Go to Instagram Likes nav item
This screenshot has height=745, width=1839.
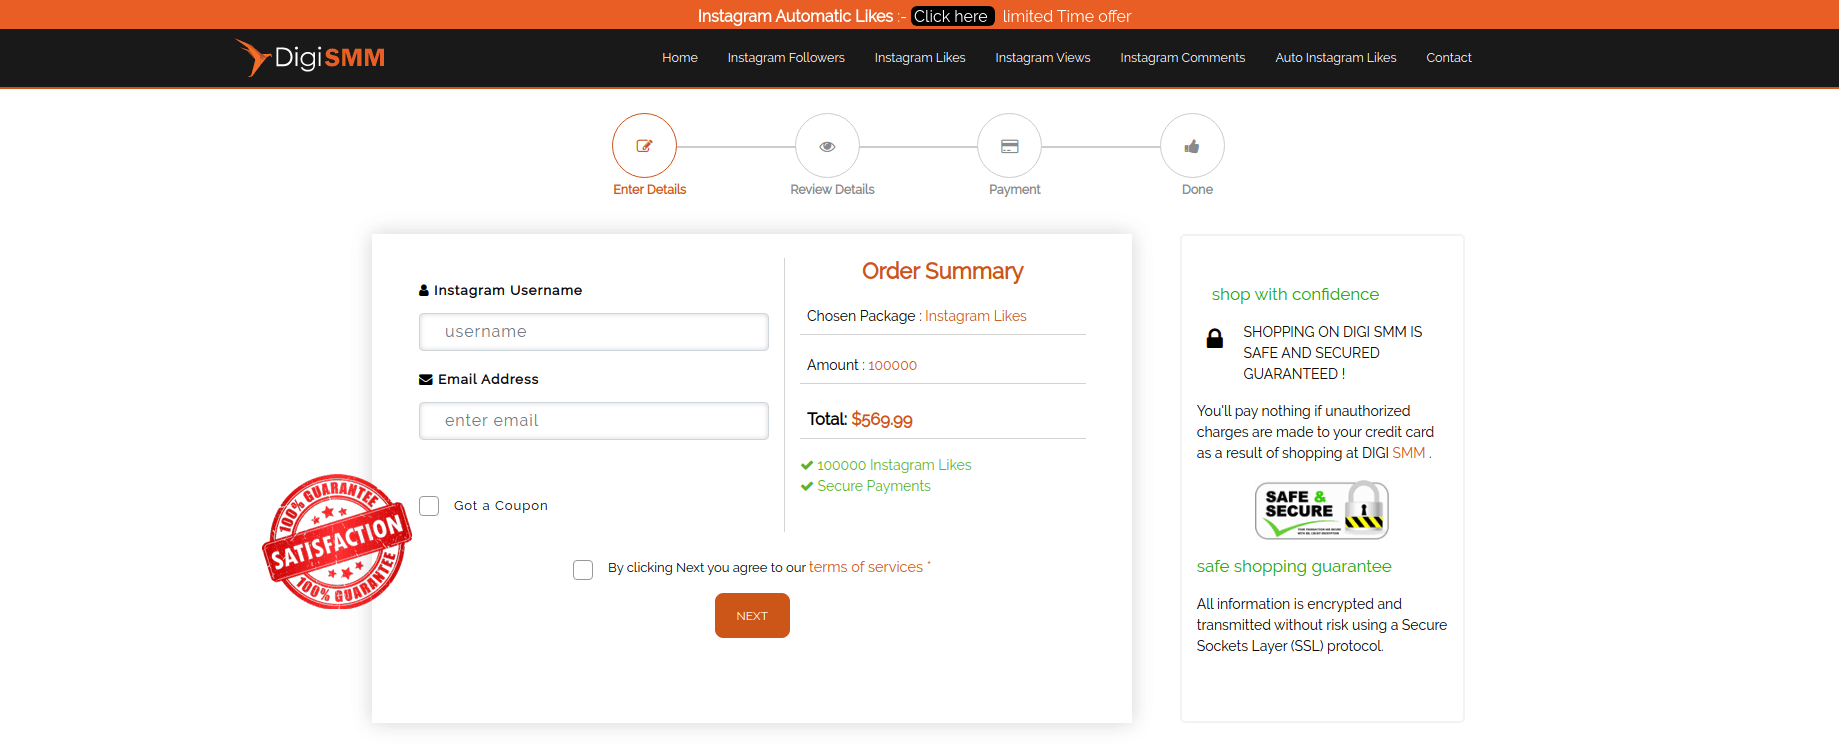920,58
